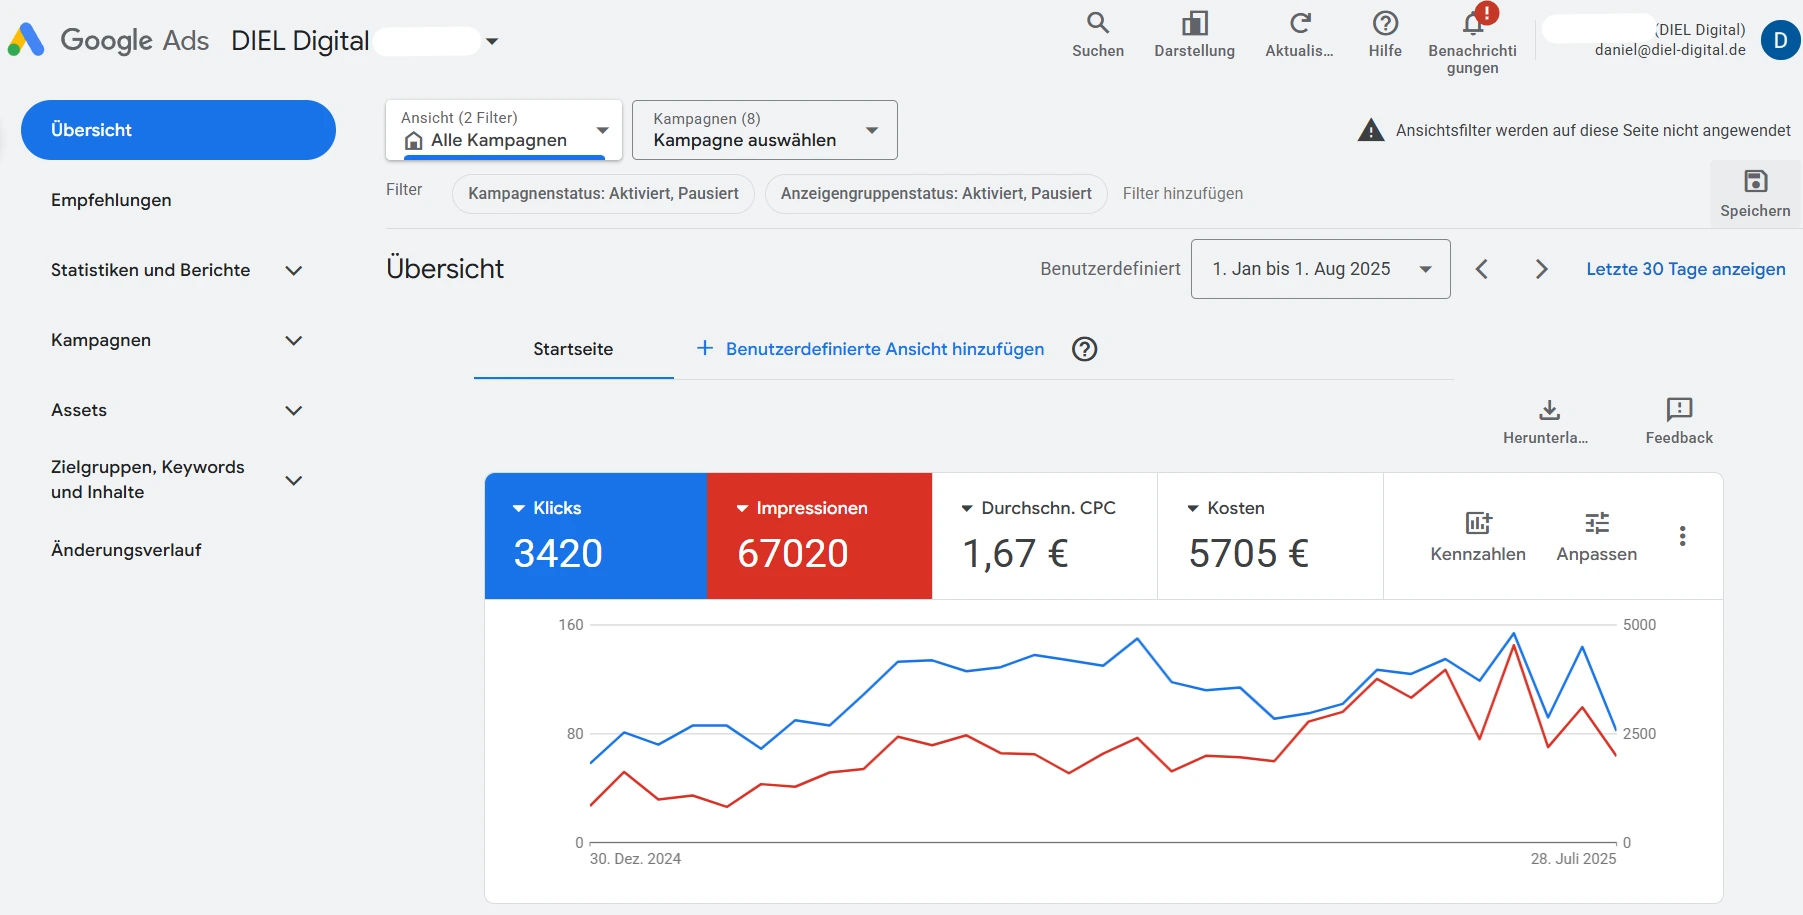This screenshot has width=1803, height=915.
Task: Click the Kampagnenstatus filter chip
Action: (604, 193)
